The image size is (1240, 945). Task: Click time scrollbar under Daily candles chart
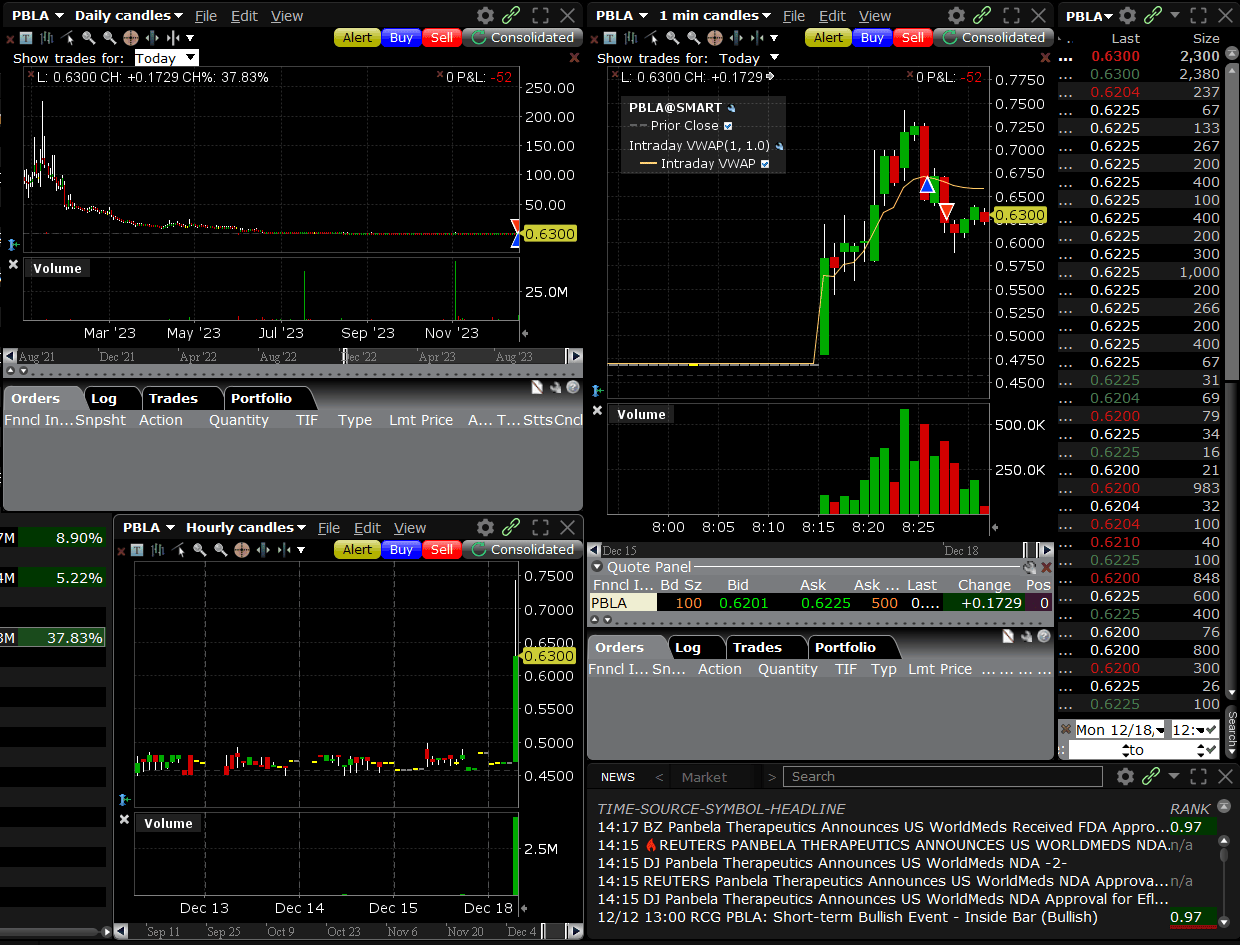[293, 356]
